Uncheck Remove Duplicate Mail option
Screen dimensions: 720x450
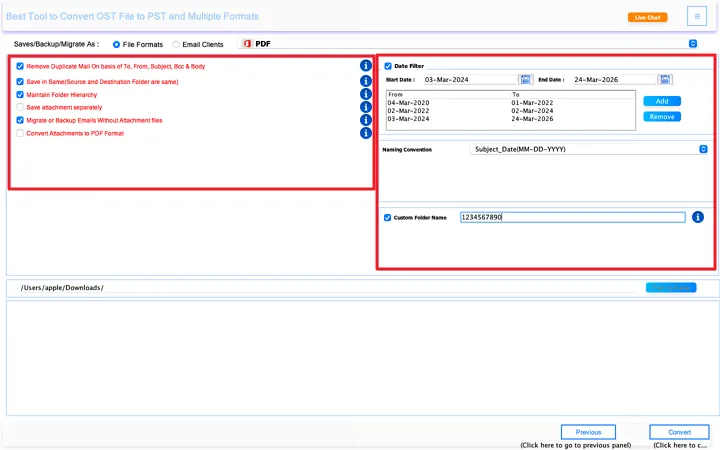click(20, 66)
